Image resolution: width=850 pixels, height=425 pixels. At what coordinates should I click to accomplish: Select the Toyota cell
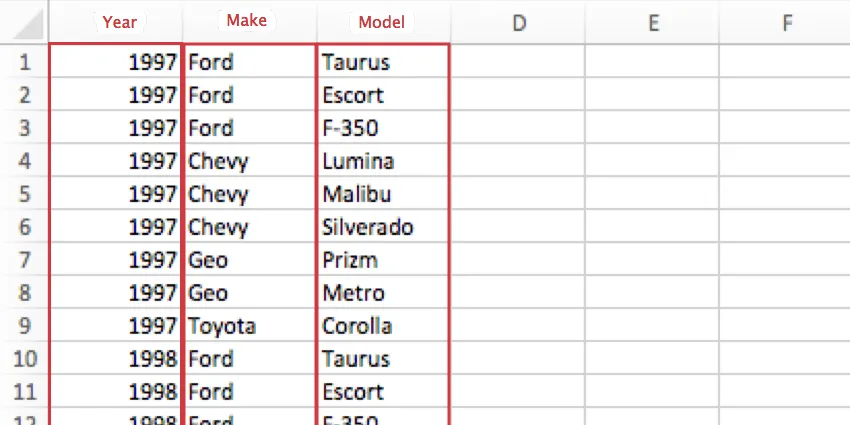[x=222, y=326]
